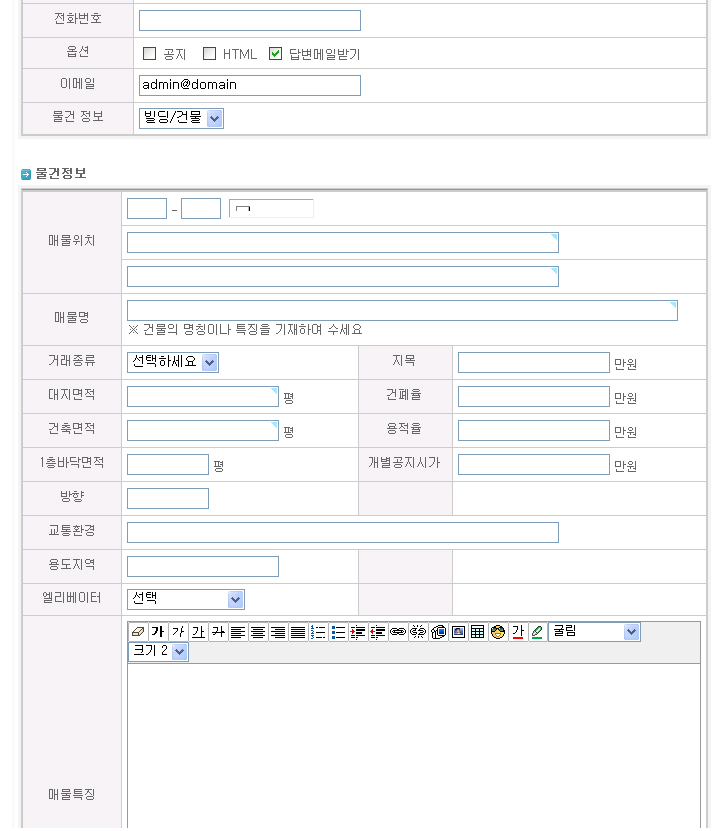Open the 거래종류 선택하세요 dropdown
The width and height of the screenshot is (712, 831).
[173, 363]
